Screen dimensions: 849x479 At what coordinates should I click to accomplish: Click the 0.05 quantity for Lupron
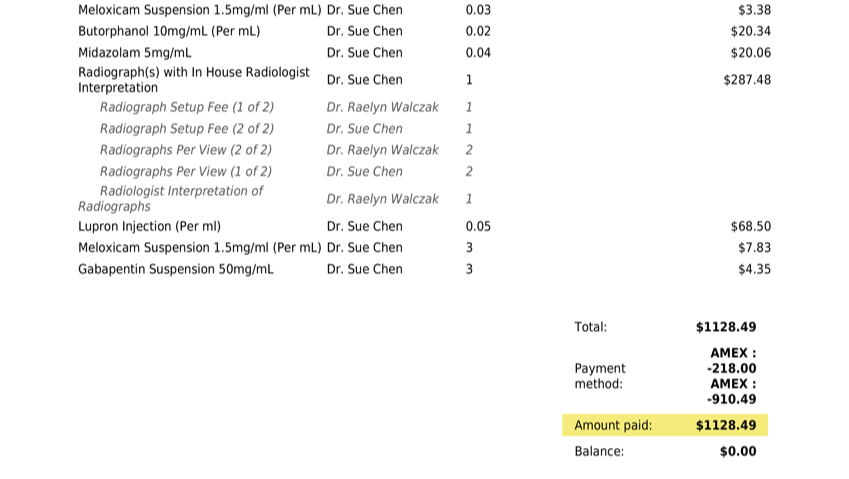[478, 226]
